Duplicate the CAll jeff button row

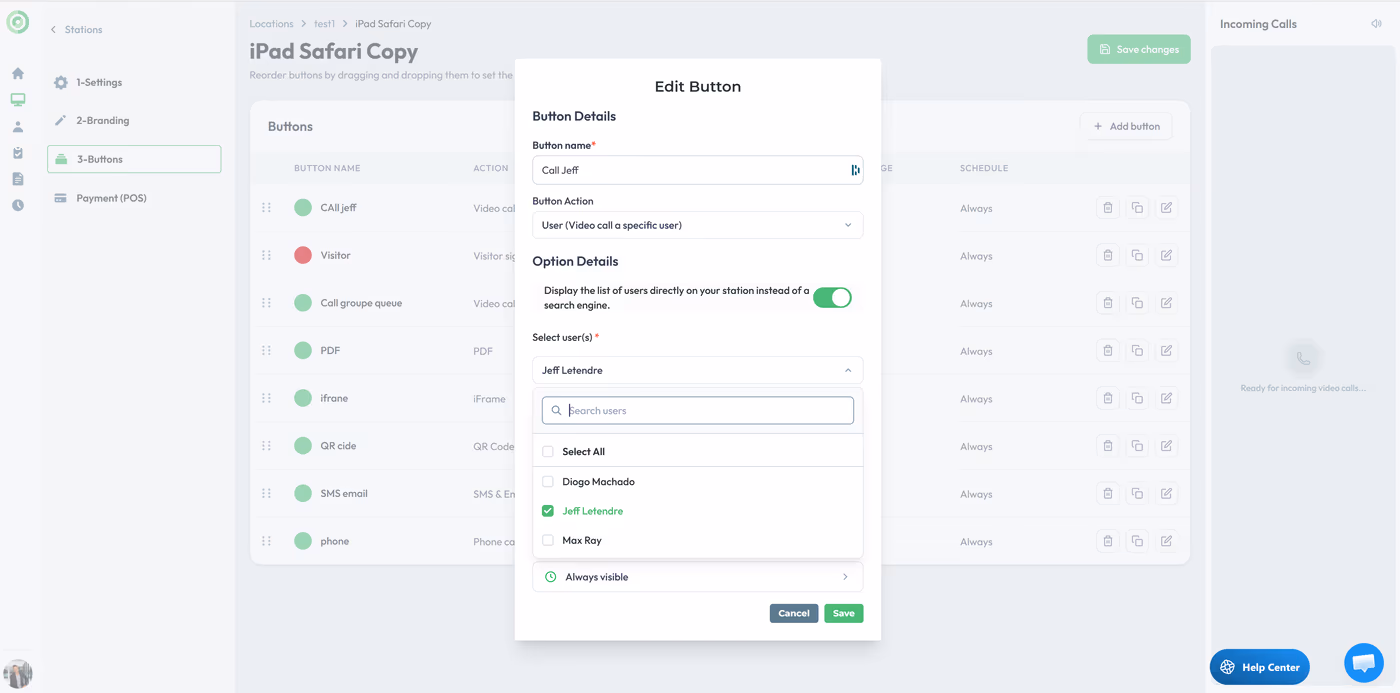[x=1137, y=208]
